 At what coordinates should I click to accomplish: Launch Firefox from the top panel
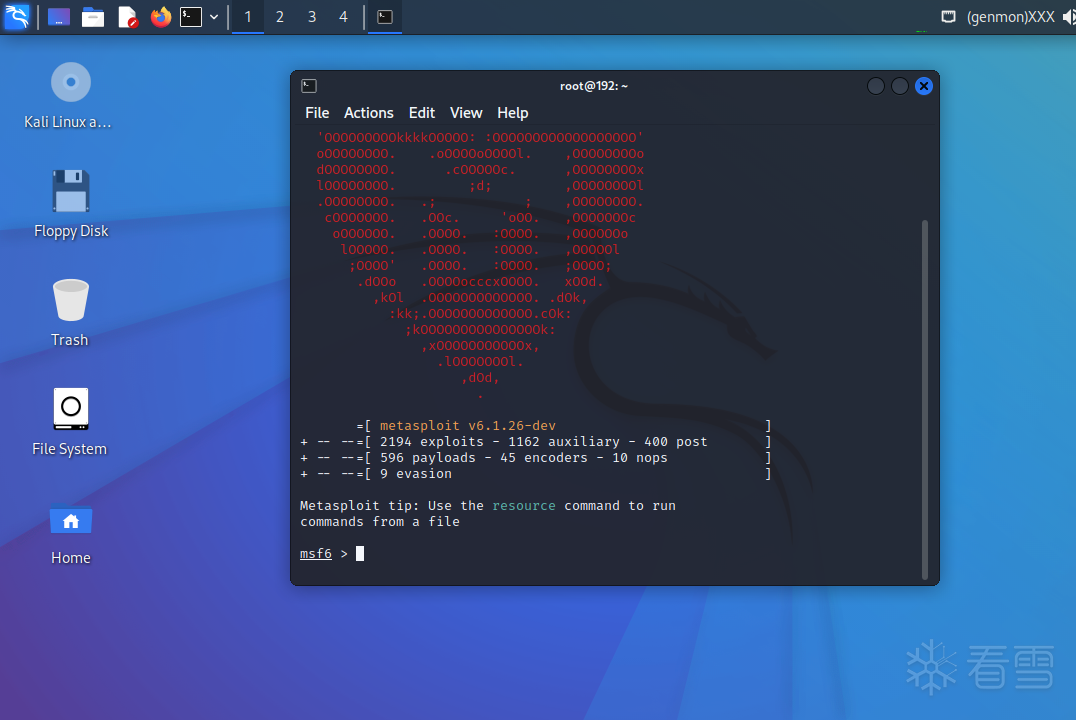click(161, 16)
